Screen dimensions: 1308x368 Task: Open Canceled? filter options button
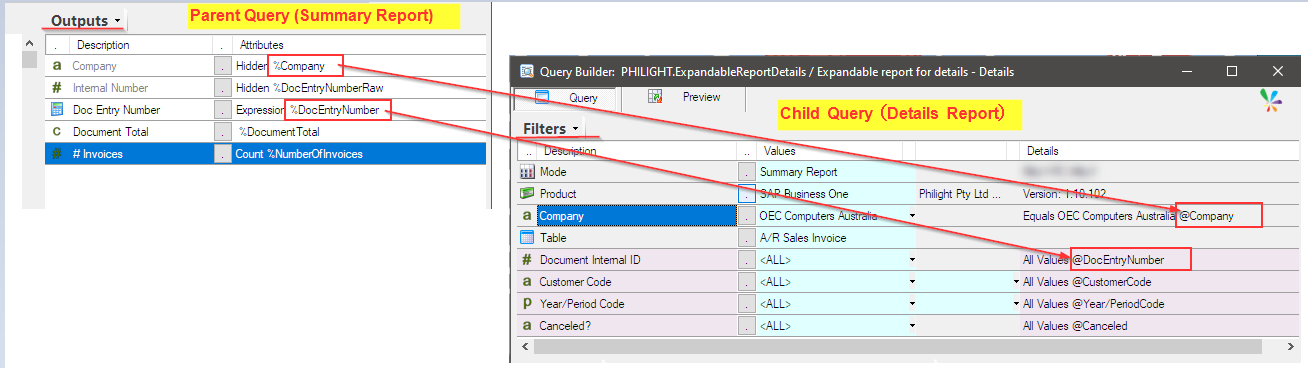(746, 326)
